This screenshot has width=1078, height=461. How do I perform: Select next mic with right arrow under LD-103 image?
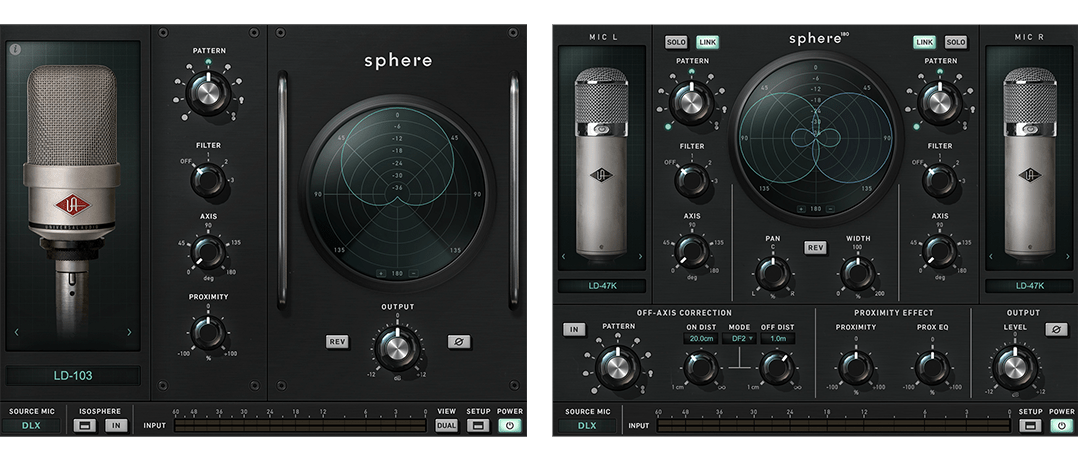click(x=129, y=332)
